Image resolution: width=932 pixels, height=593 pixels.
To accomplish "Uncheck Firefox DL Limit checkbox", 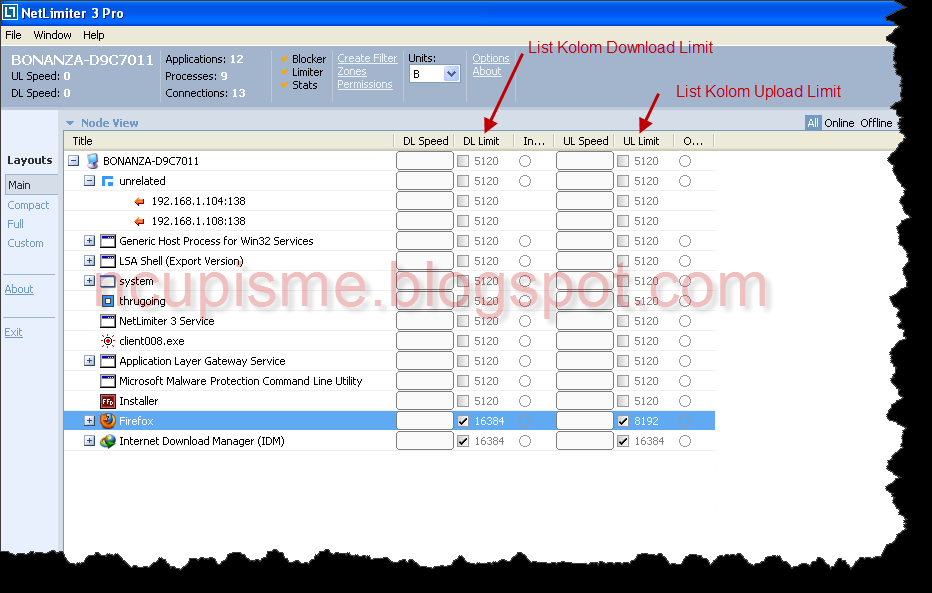I will coord(463,421).
